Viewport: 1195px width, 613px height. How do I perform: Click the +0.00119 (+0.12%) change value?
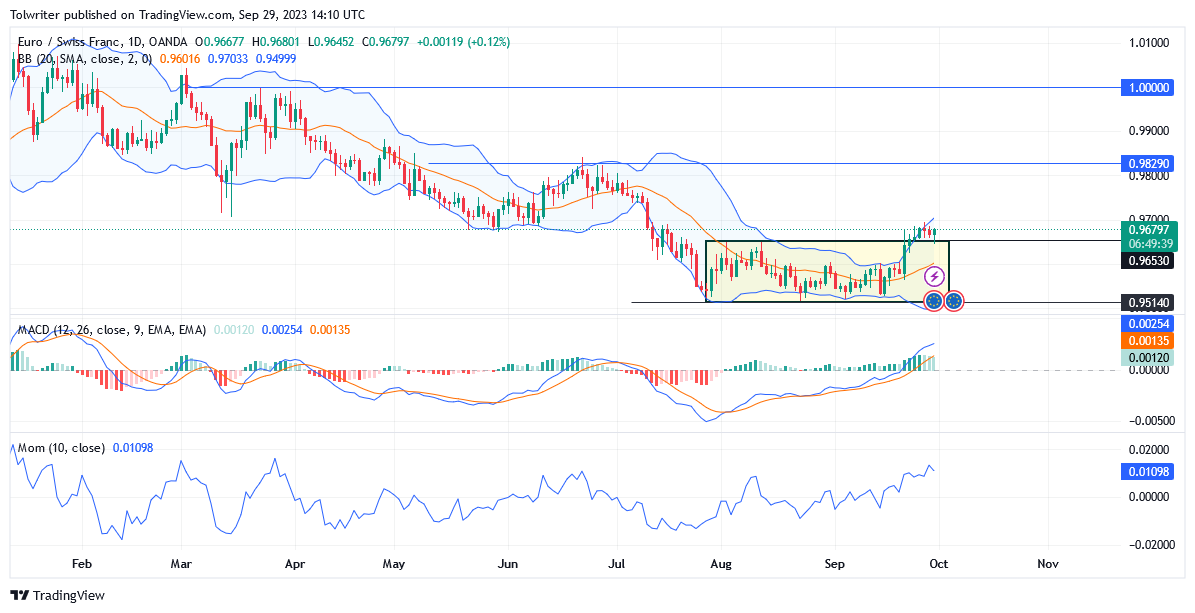point(465,42)
